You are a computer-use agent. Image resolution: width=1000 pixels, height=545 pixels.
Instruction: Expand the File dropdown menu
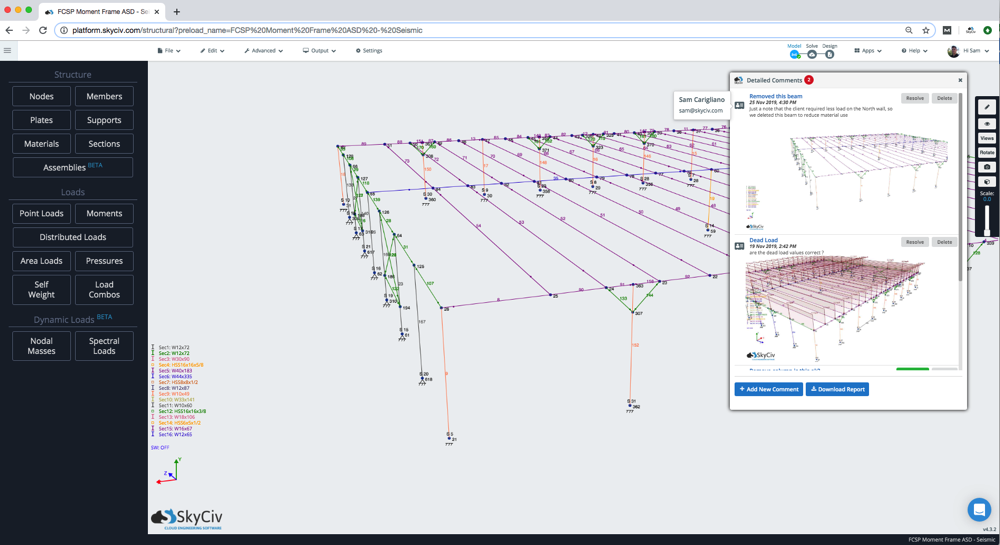point(169,50)
